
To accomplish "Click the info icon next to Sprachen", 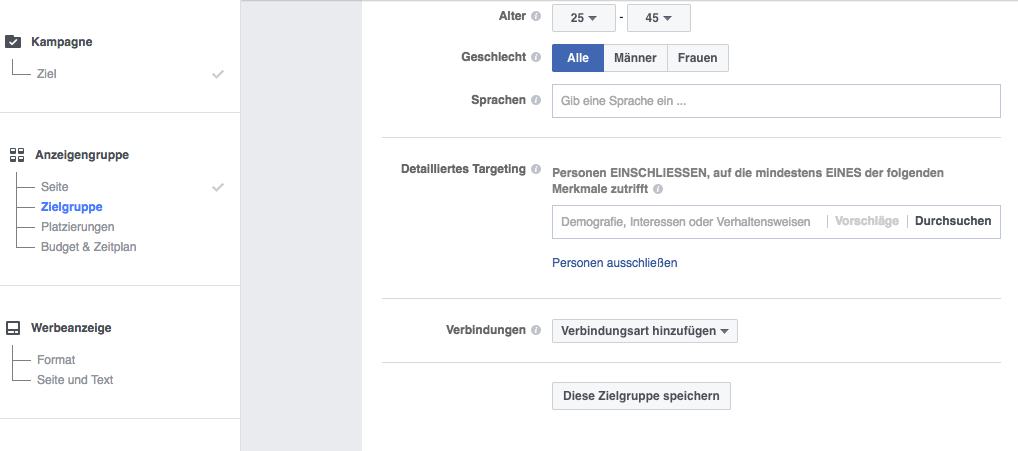I will click(536, 100).
